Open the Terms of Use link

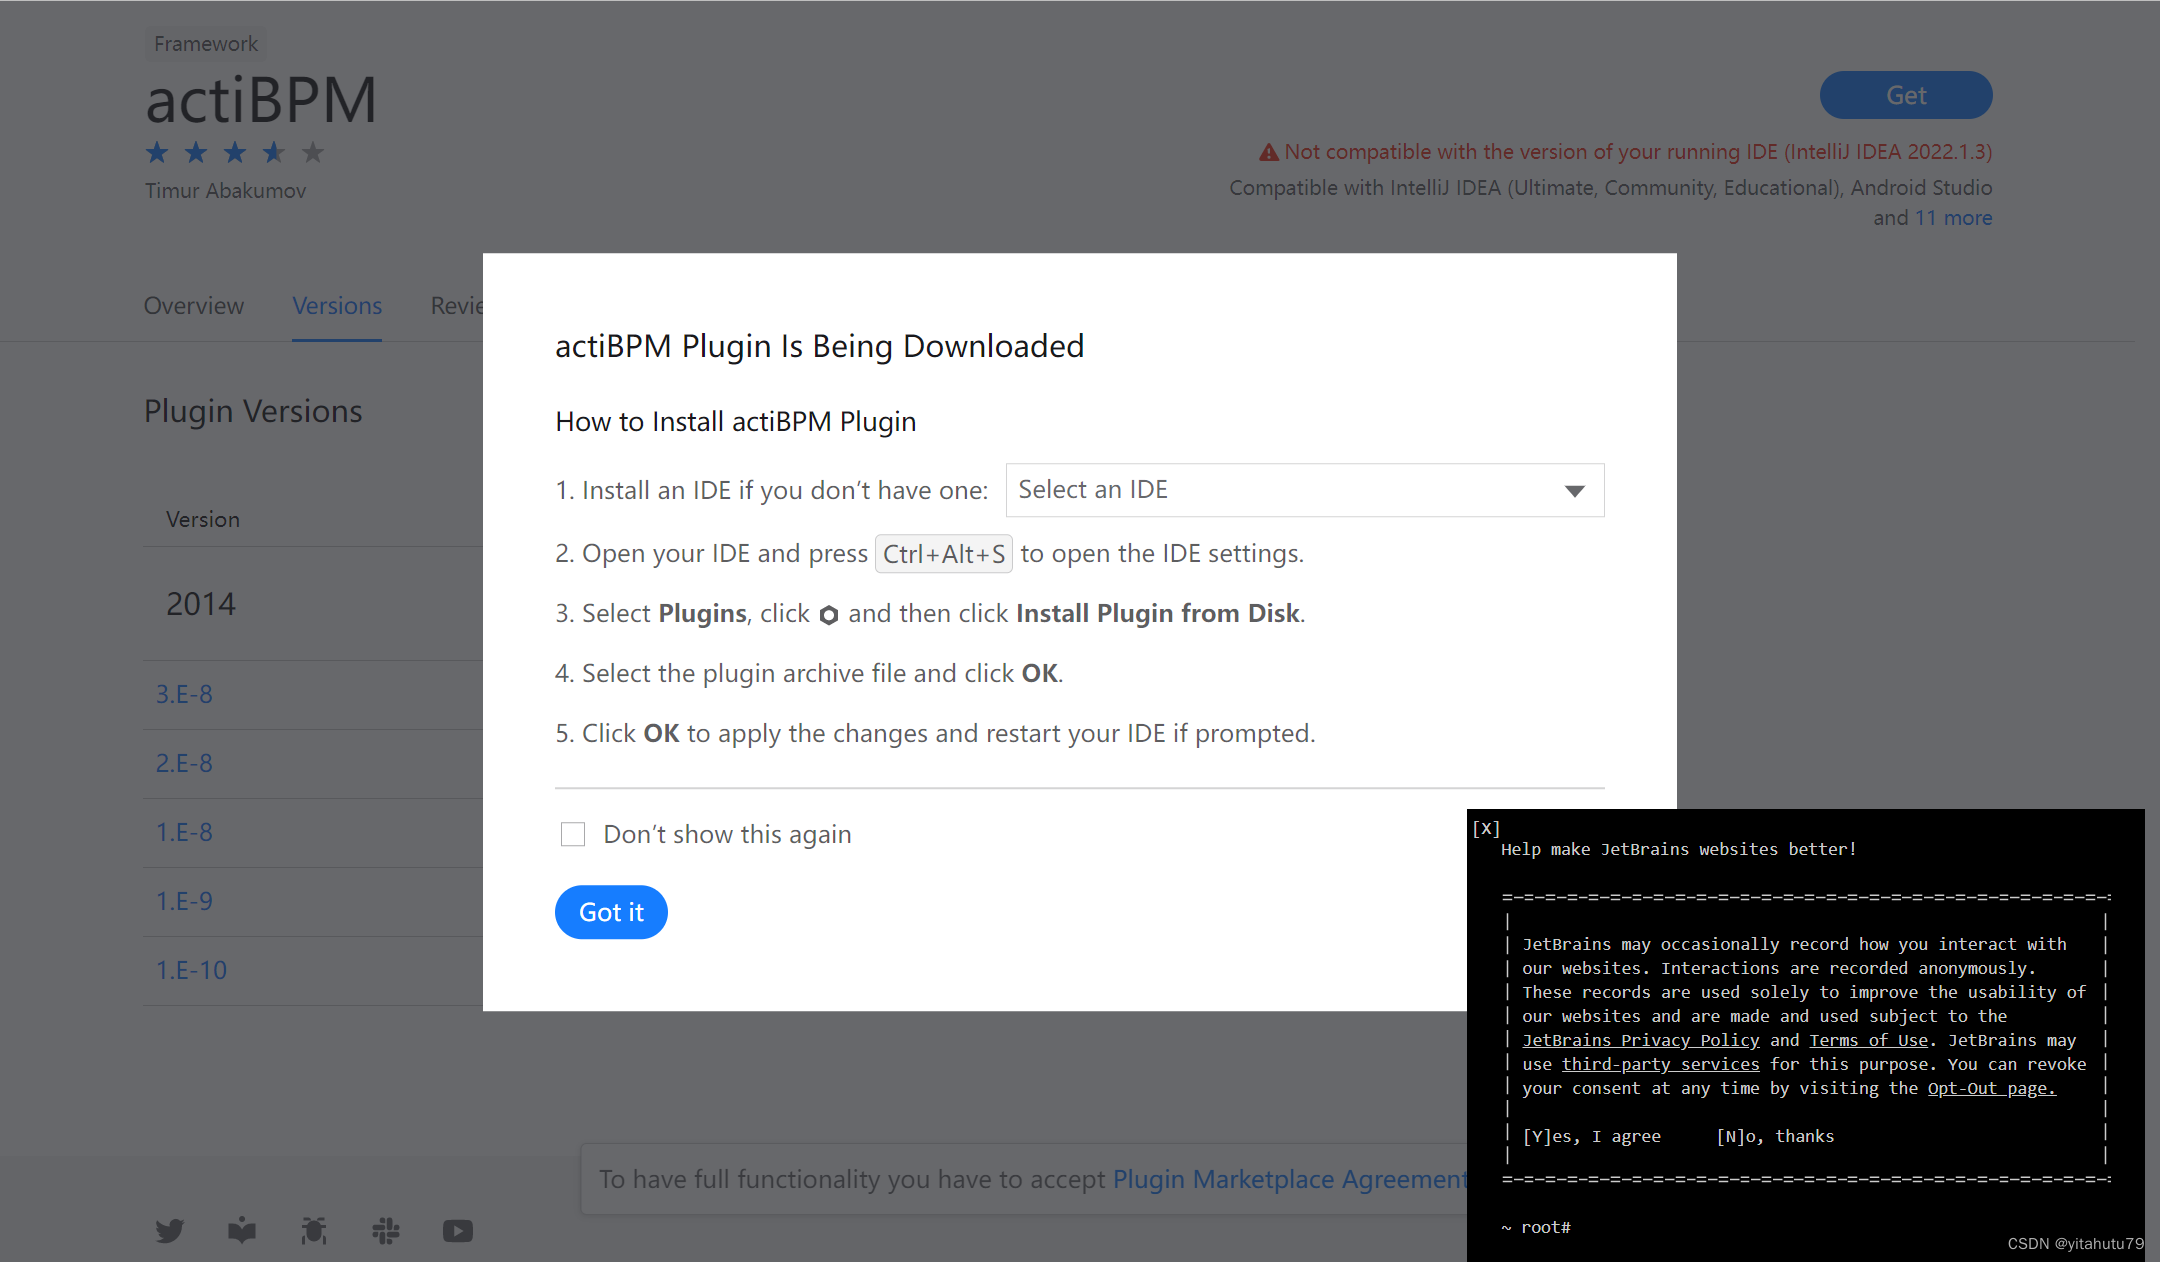[x=1868, y=1040]
